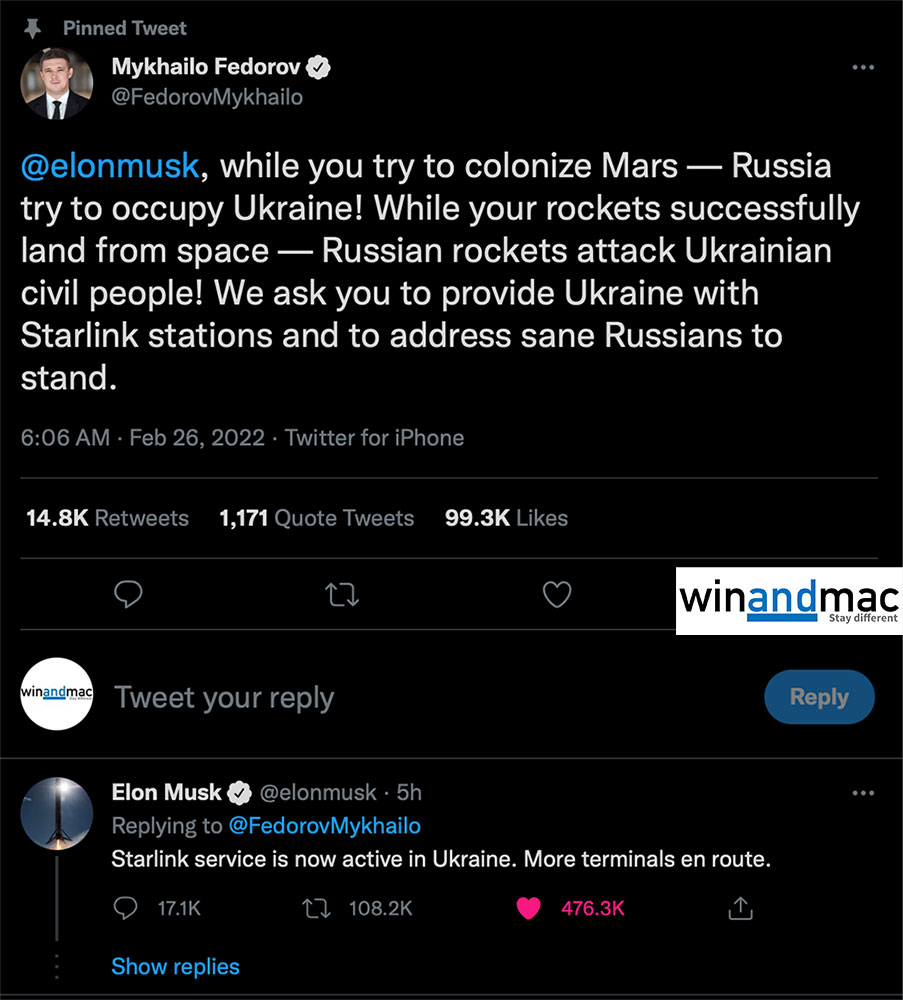Open the @elonmusk mention in the tweet
The height and width of the screenshot is (1000, 903).
click(110, 165)
